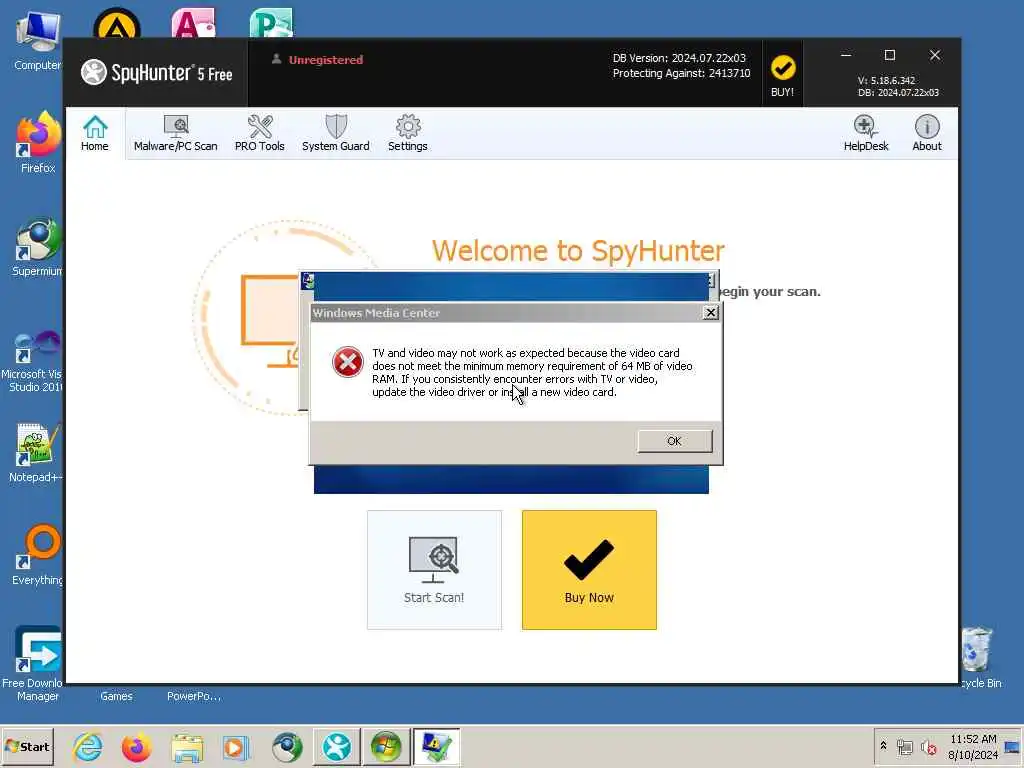Click the DB Version text in header
1024x768 pixels.
(x=679, y=58)
